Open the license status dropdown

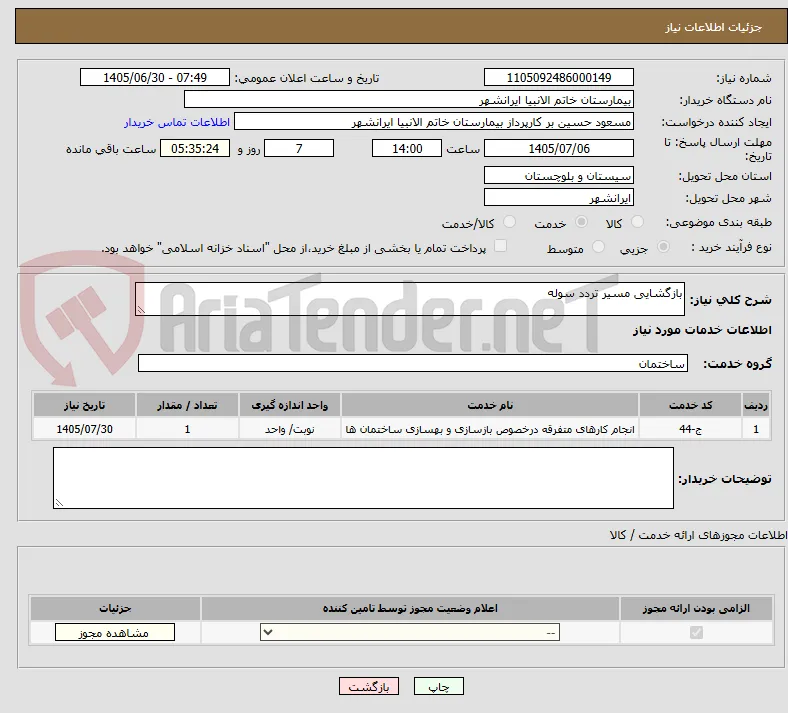(x=410, y=632)
